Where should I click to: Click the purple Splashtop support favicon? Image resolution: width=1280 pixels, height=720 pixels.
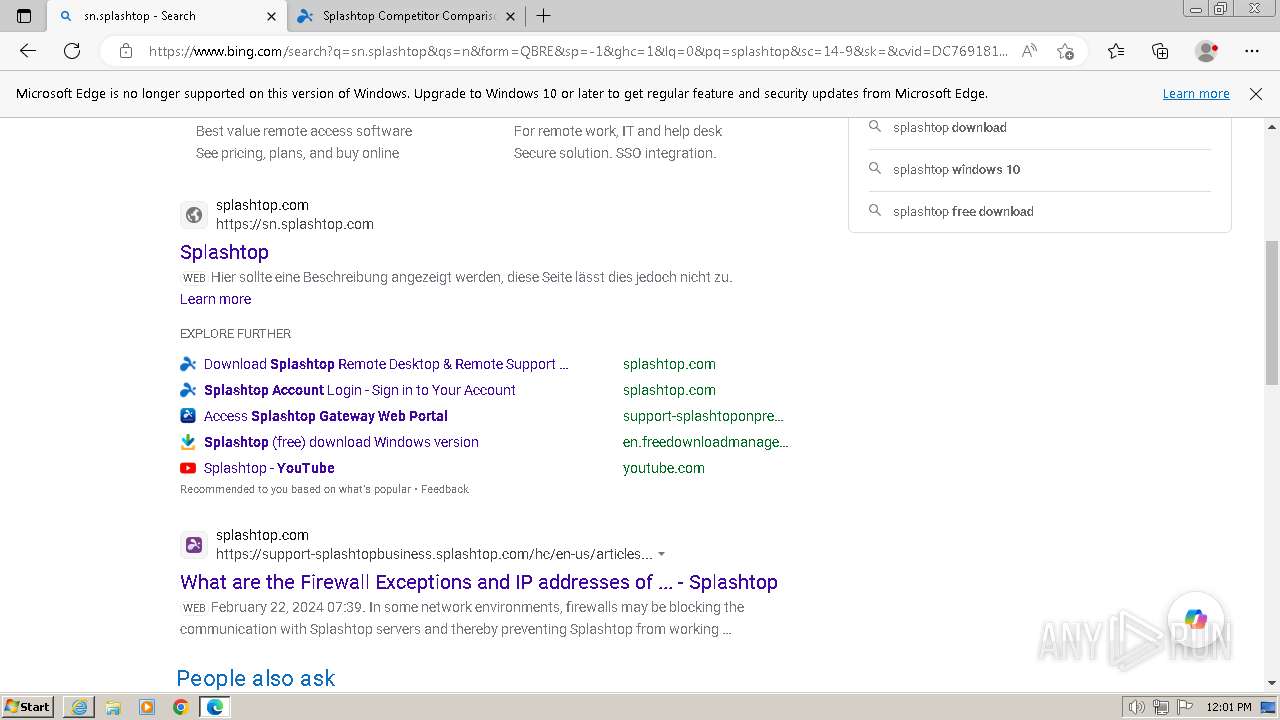tap(194, 545)
